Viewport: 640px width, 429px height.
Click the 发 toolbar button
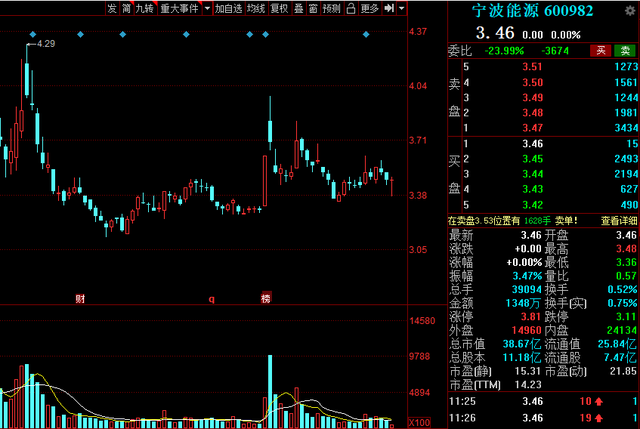[x=112, y=8]
